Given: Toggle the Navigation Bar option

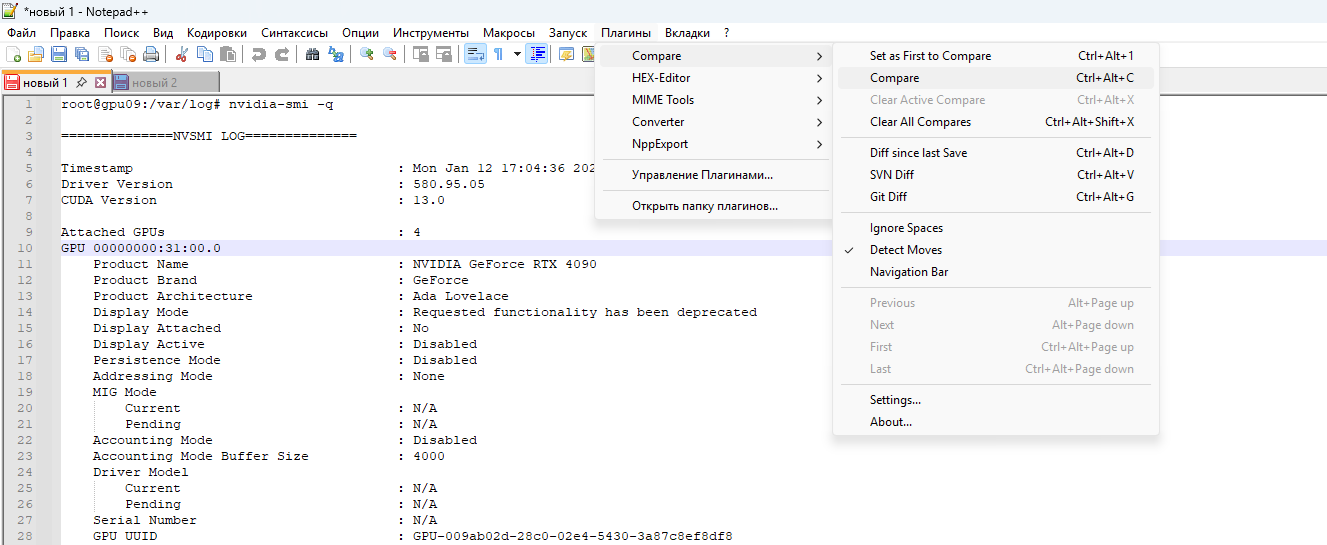Looking at the screenshot, I should click(x=908, y=272).
